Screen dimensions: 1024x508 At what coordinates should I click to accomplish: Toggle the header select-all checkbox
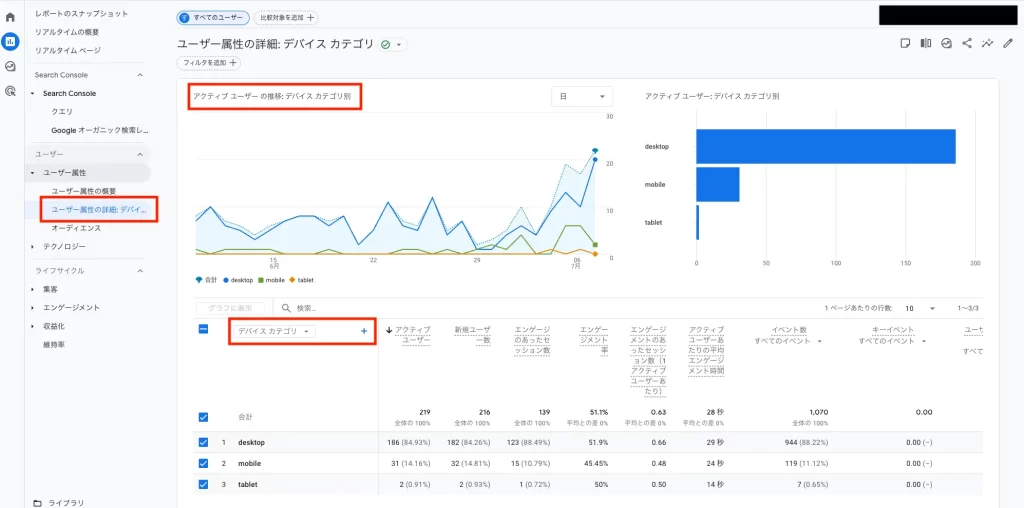(x=203, y=330)
